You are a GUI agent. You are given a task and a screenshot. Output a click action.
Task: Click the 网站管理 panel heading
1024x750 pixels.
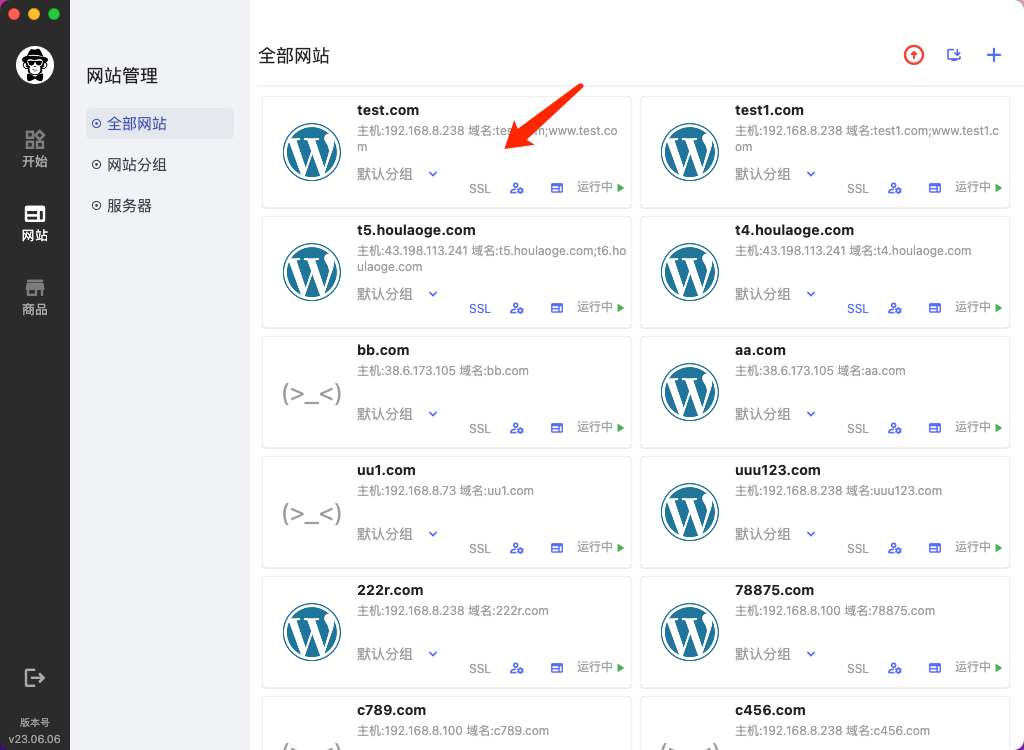[x=122, y=76]
